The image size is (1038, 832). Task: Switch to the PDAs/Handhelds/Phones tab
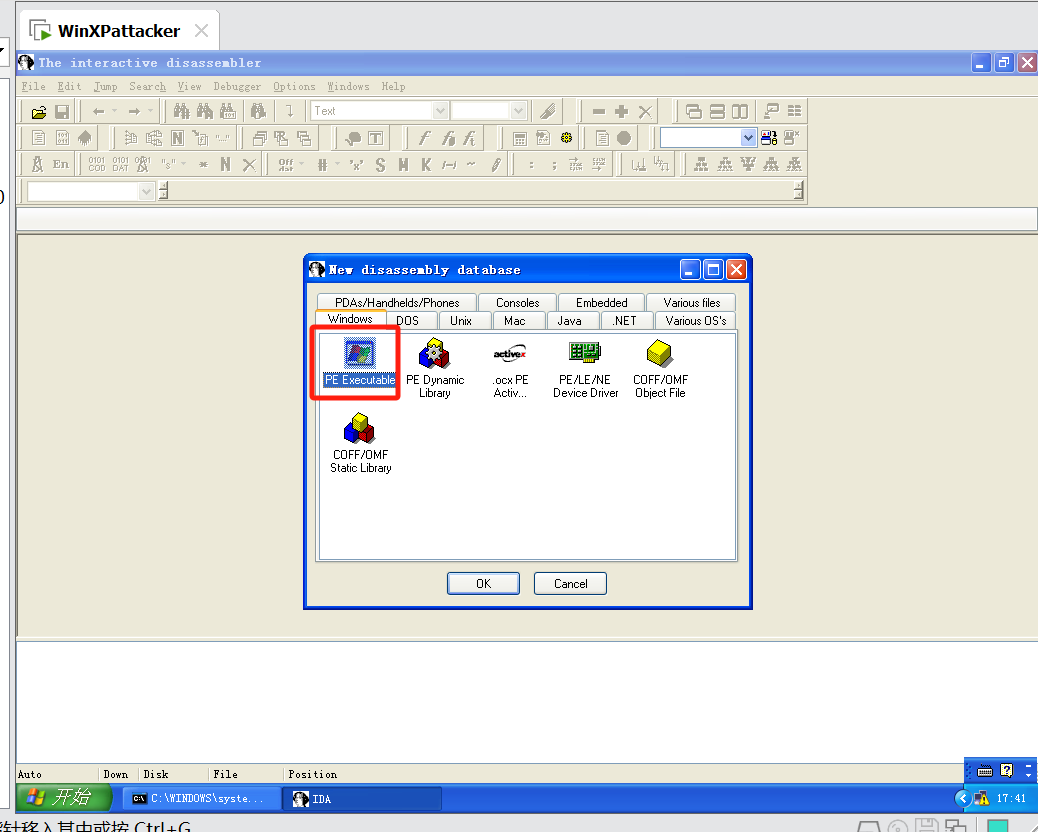click(x=397, y=302)
